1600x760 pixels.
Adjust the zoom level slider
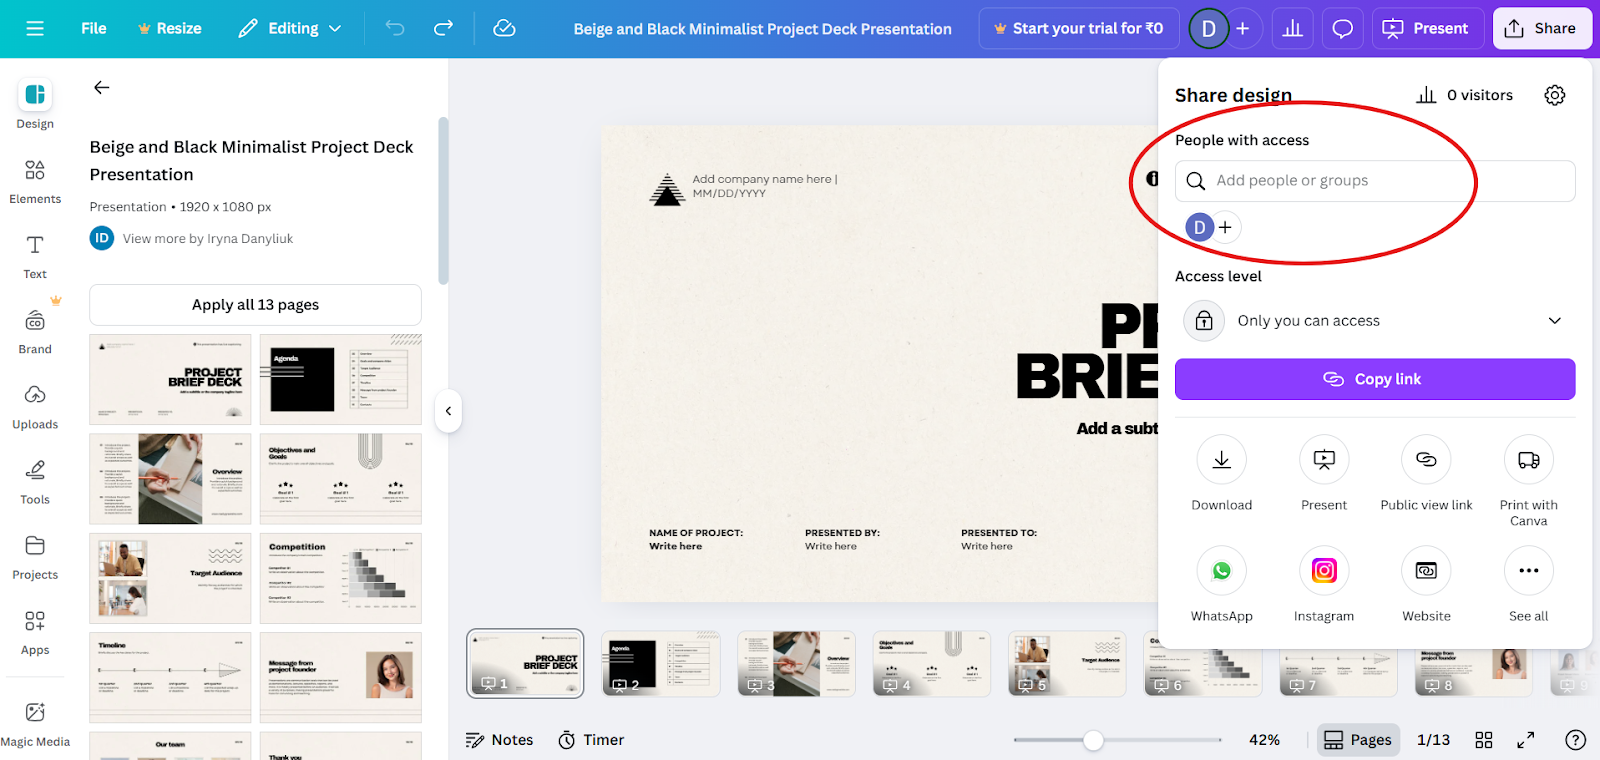1094,740
